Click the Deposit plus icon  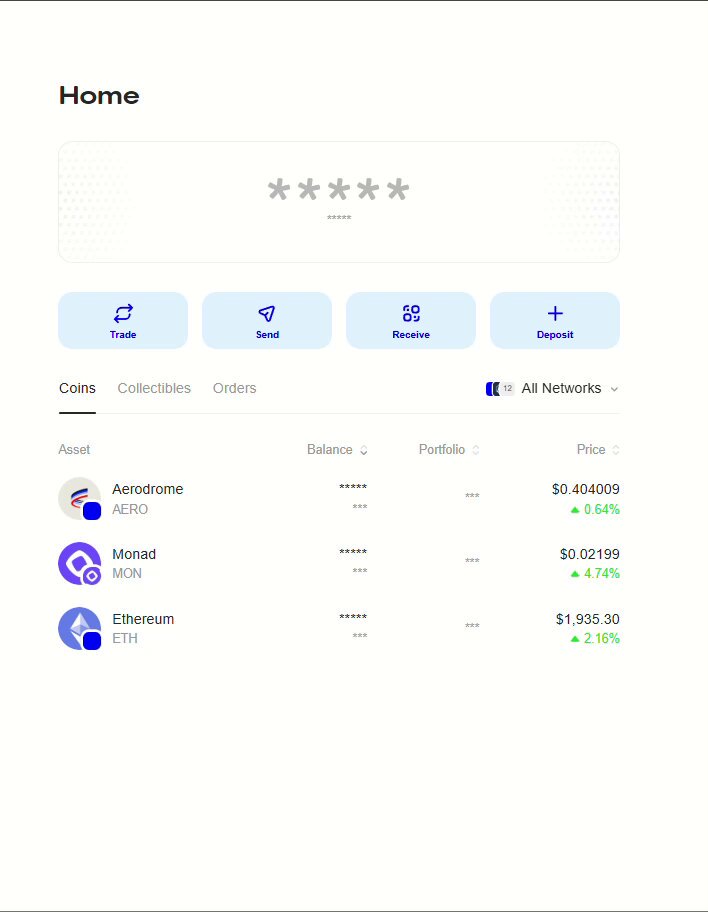point(555,314)
